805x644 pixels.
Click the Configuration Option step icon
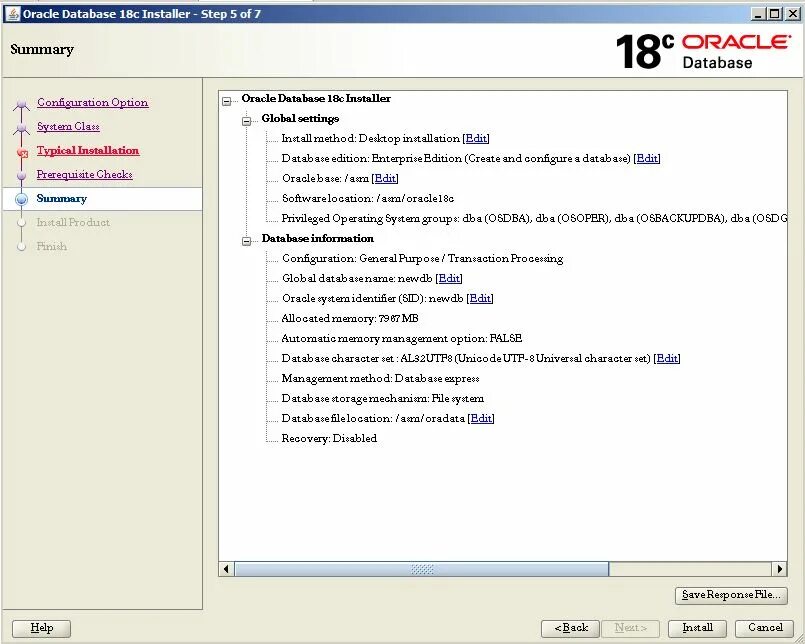coord(24,102)
